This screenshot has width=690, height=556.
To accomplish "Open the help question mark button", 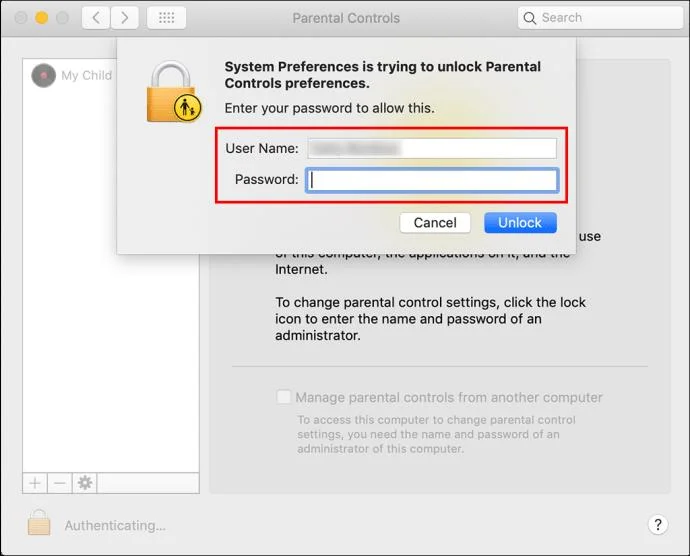I will coord(657,524).
